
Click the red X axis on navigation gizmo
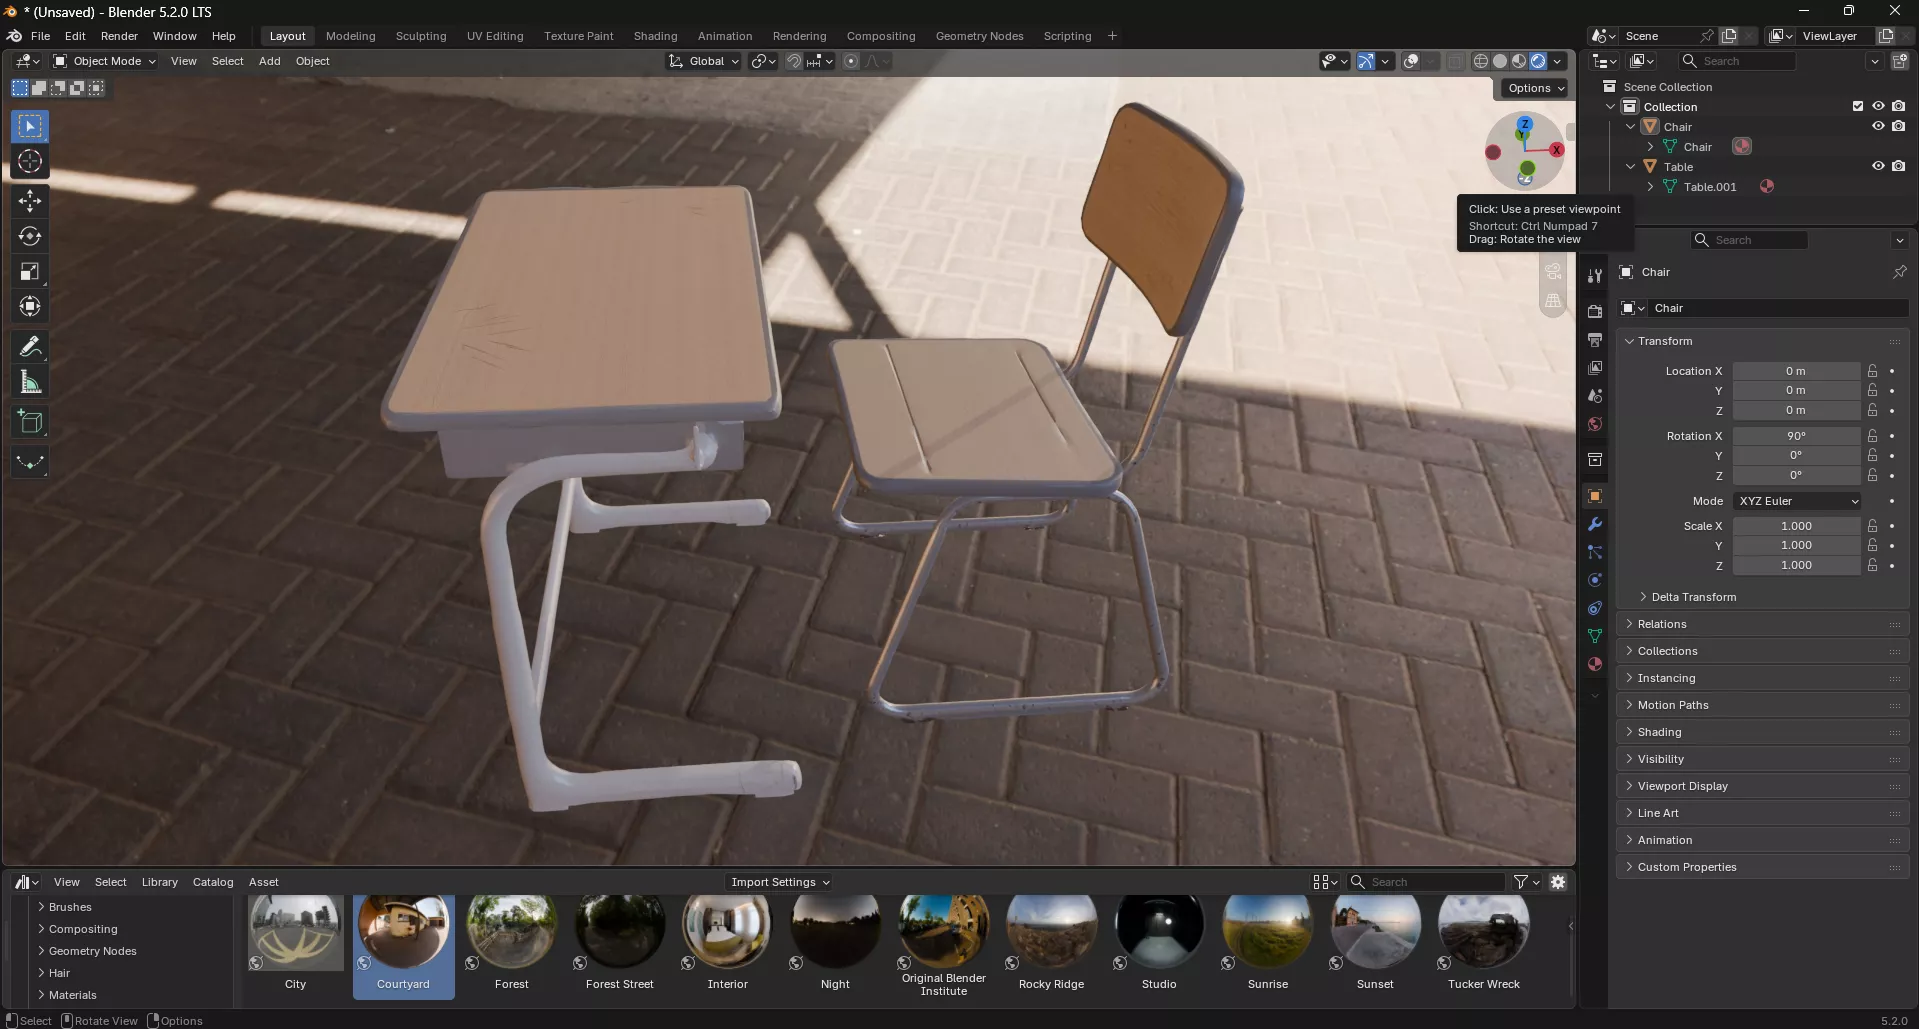pyautogui.click(x=1556, y=150)
